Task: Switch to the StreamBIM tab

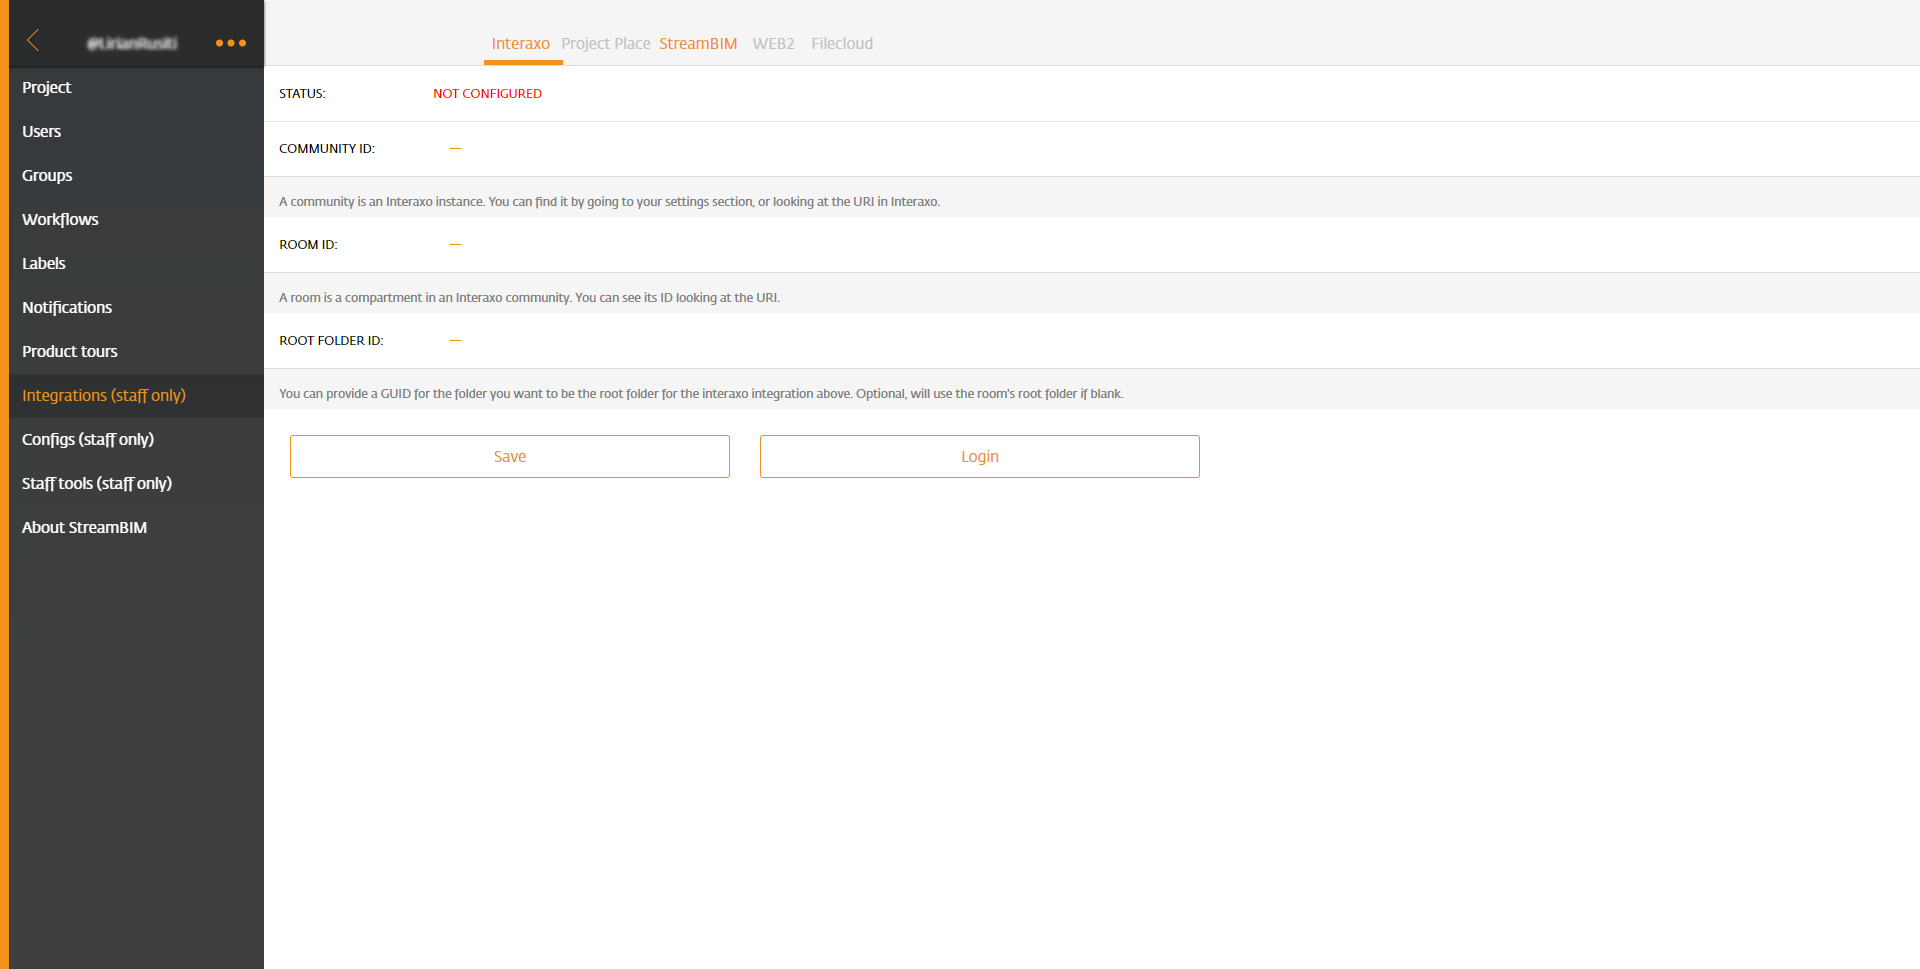Action: pos(698,44)
